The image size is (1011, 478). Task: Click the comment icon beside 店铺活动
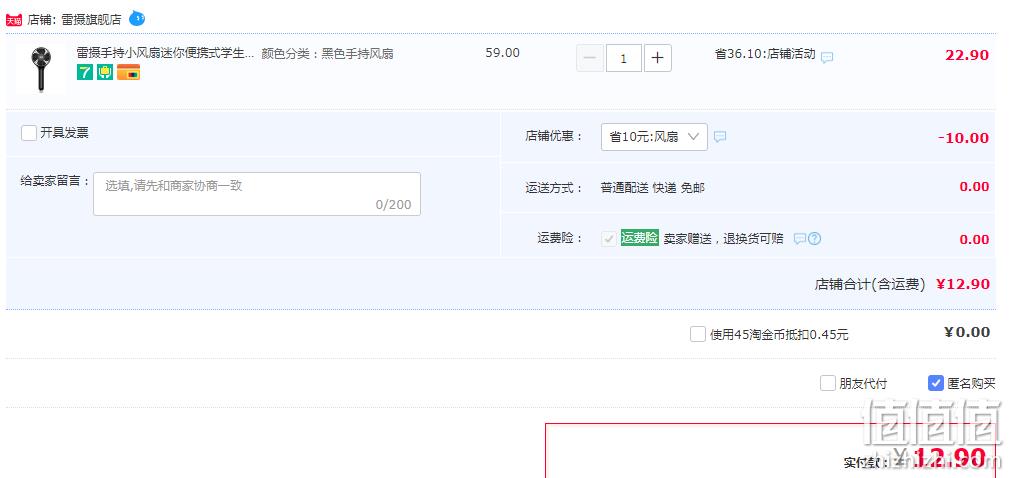pos(827,57)
